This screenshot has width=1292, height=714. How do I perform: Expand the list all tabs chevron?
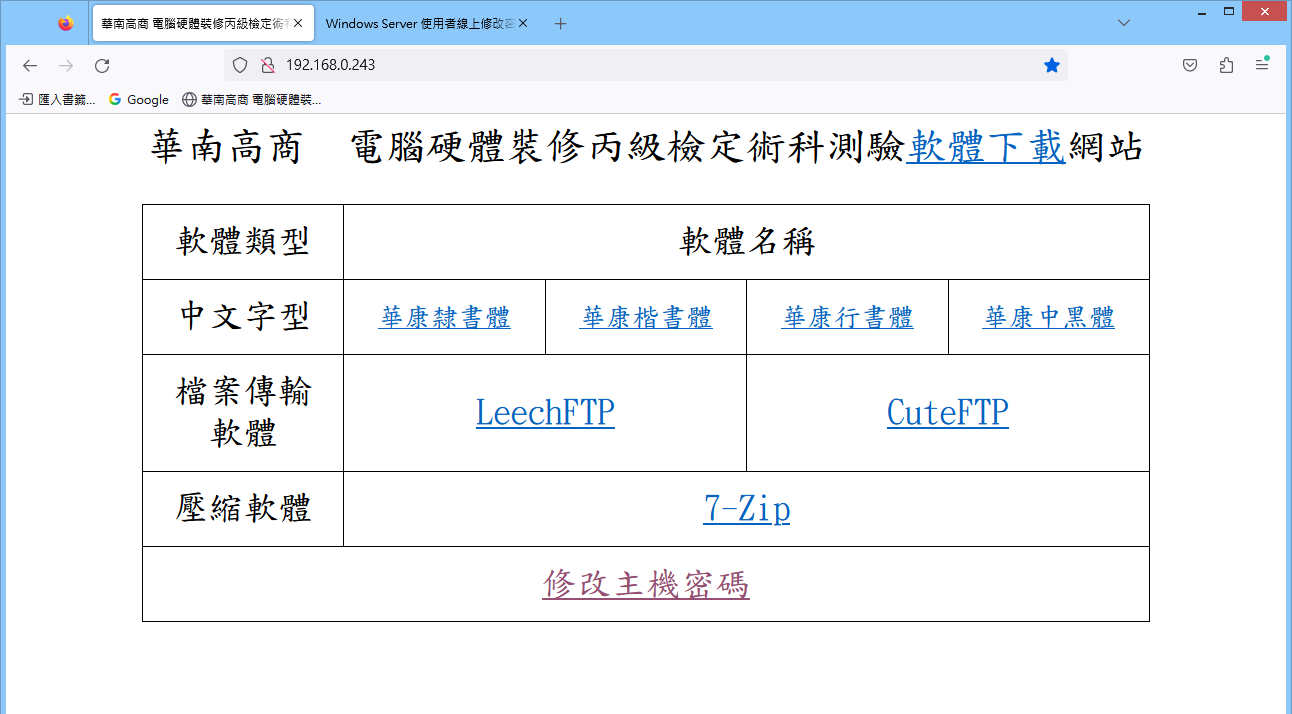[x=1124, y=23]
